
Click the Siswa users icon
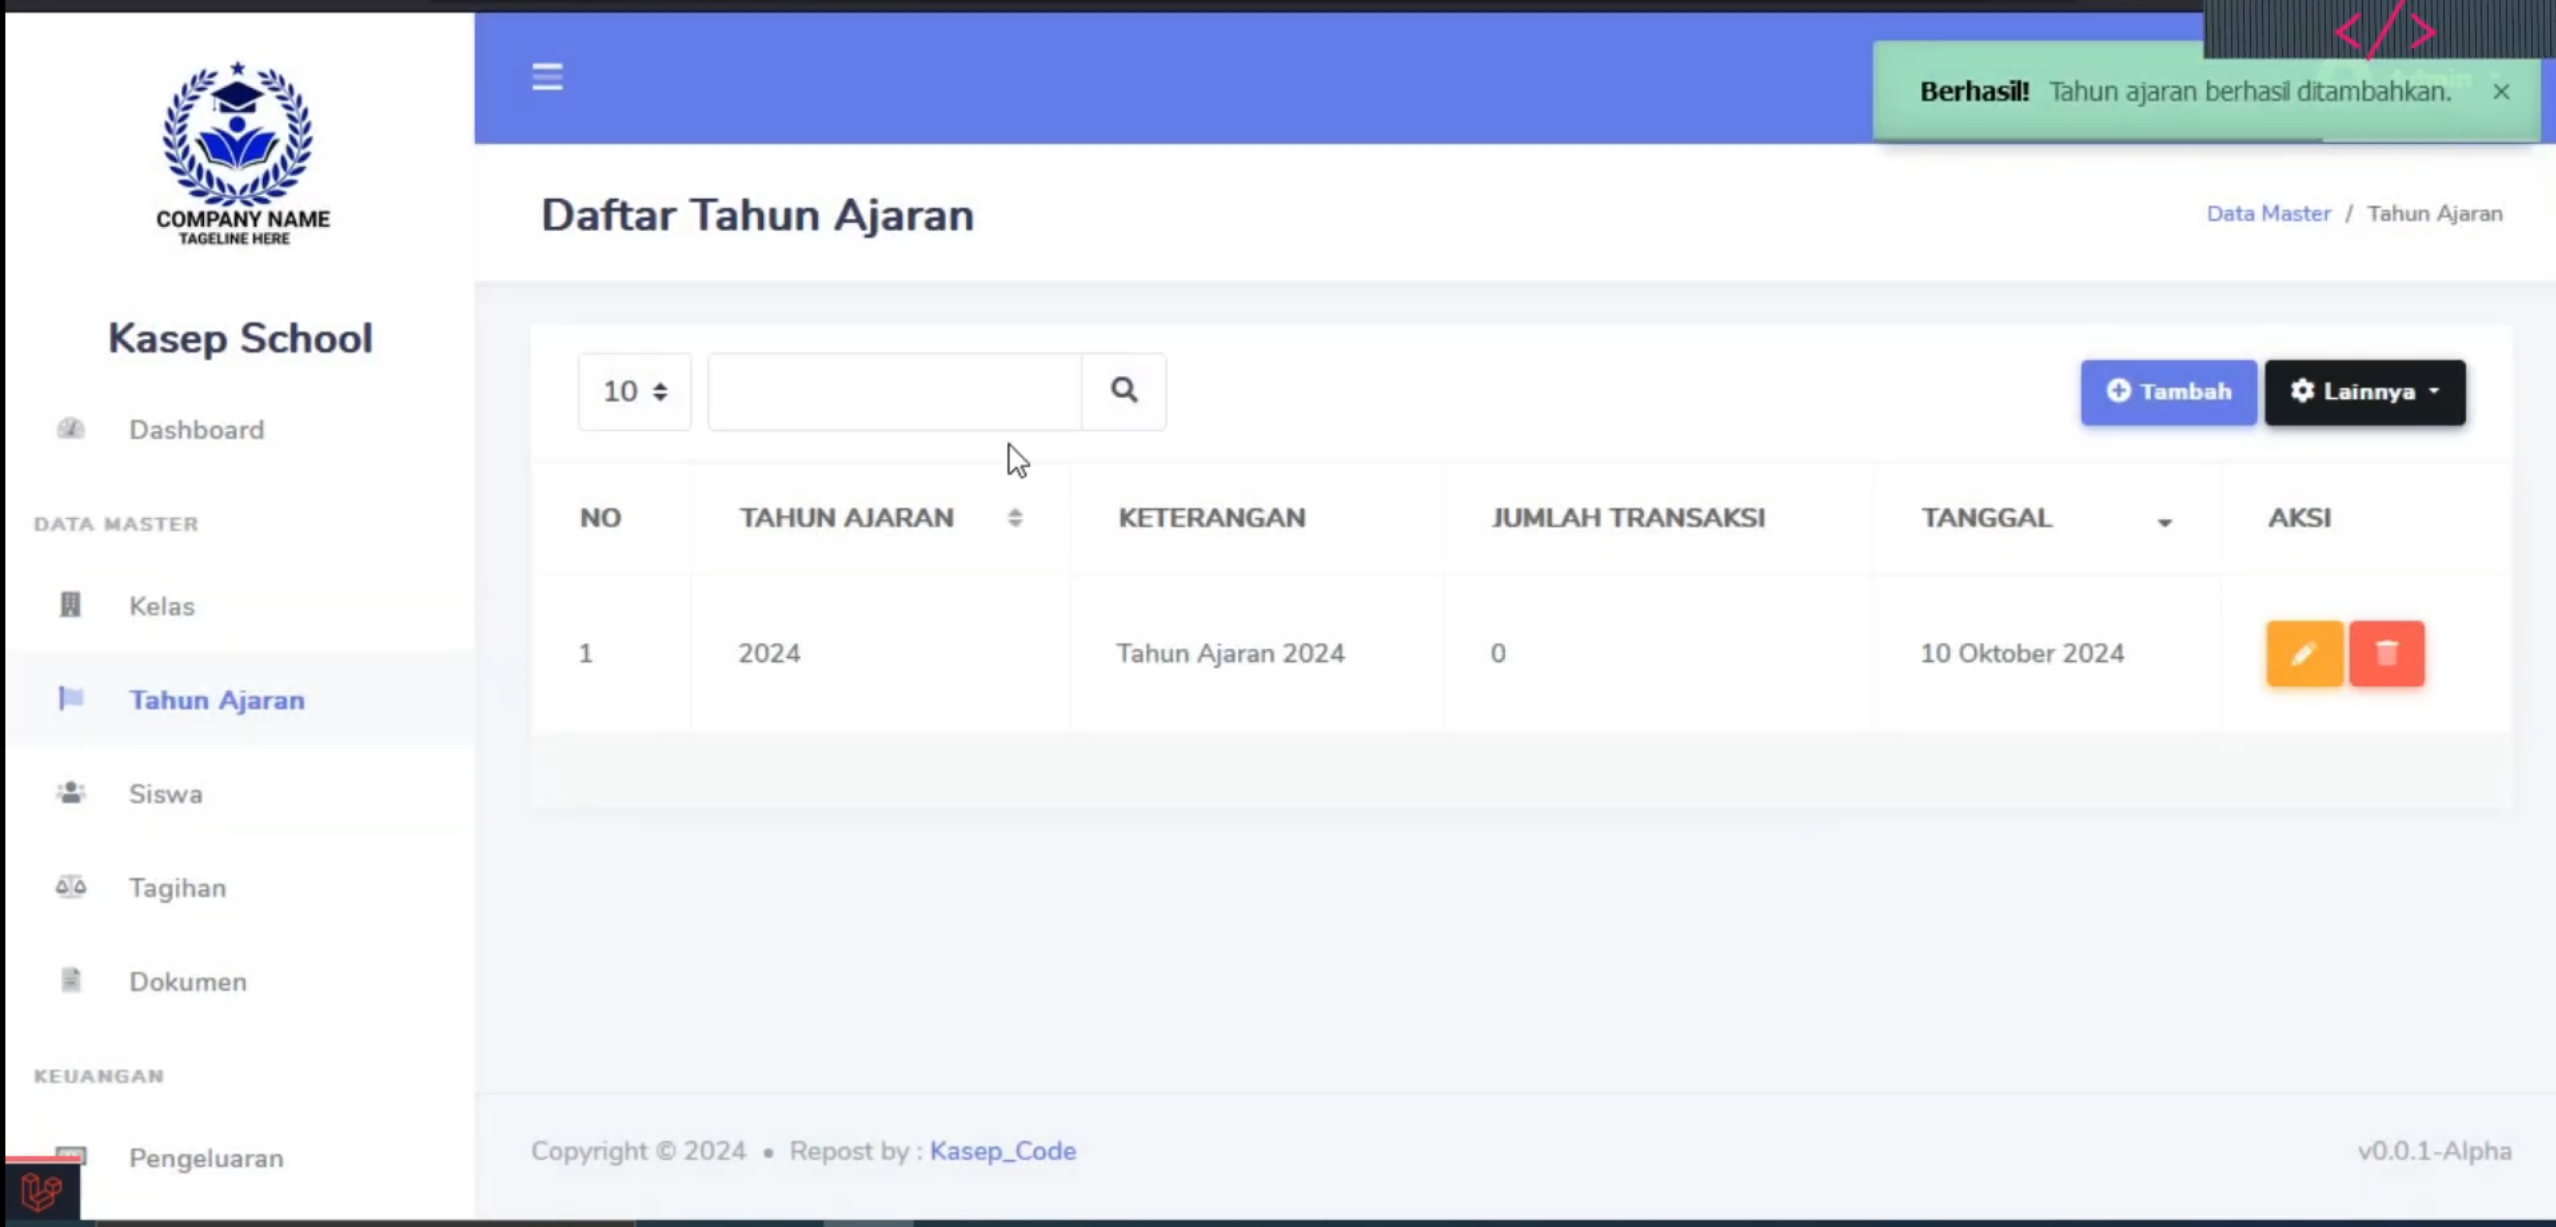70,793
